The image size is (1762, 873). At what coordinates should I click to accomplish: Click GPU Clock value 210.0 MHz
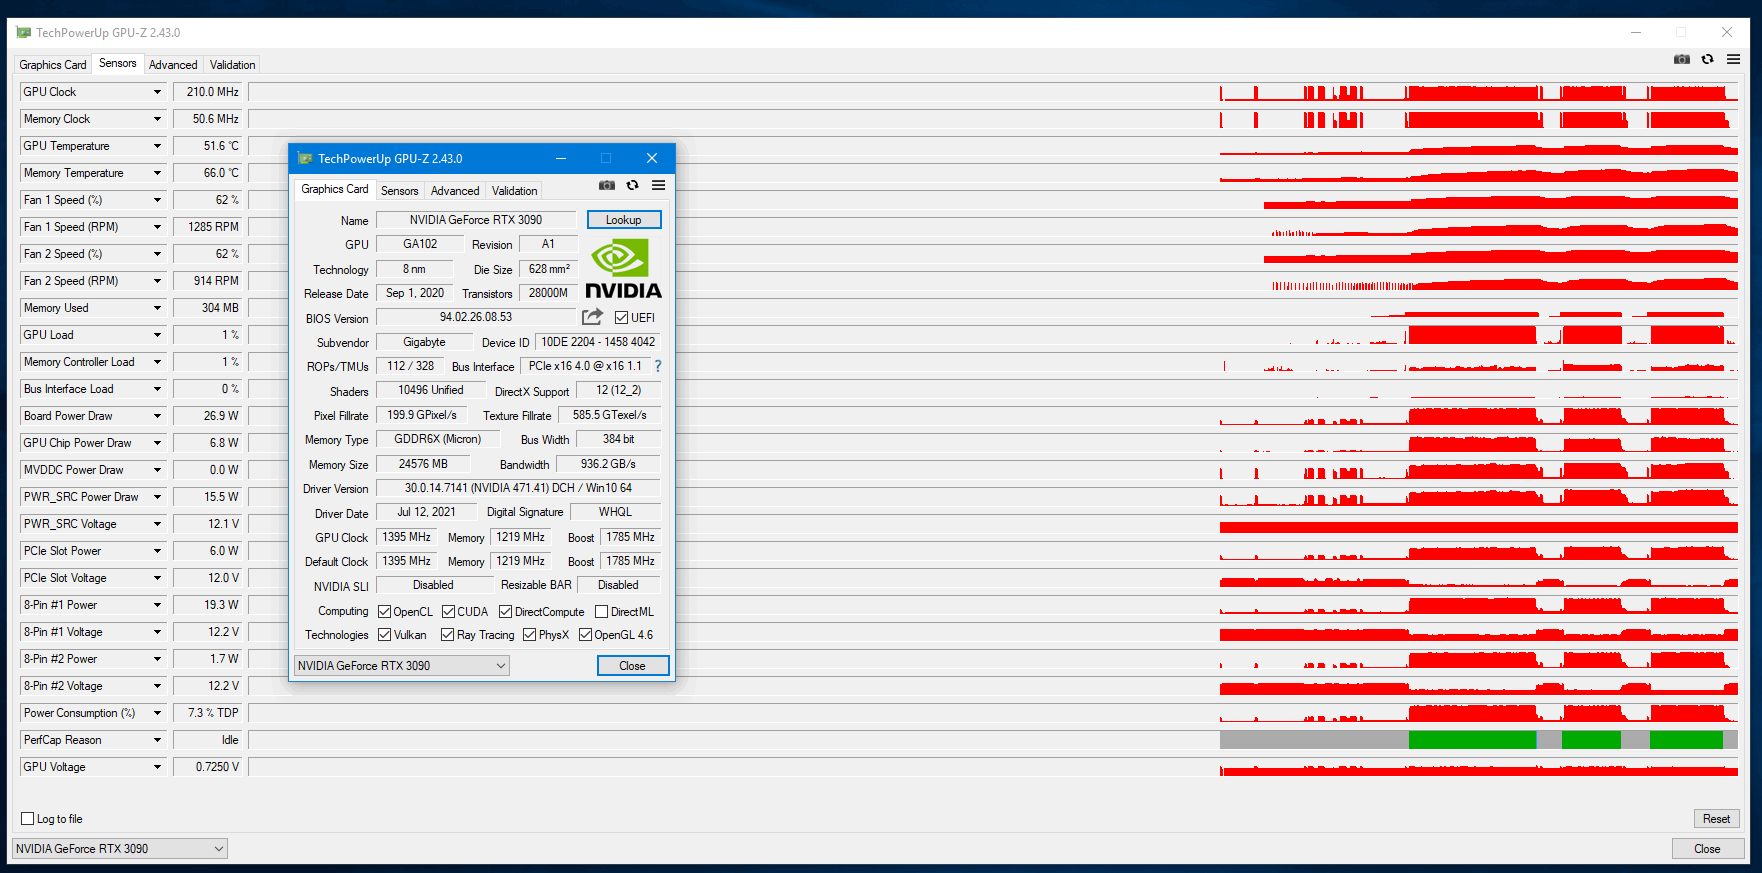pos(208,92)
